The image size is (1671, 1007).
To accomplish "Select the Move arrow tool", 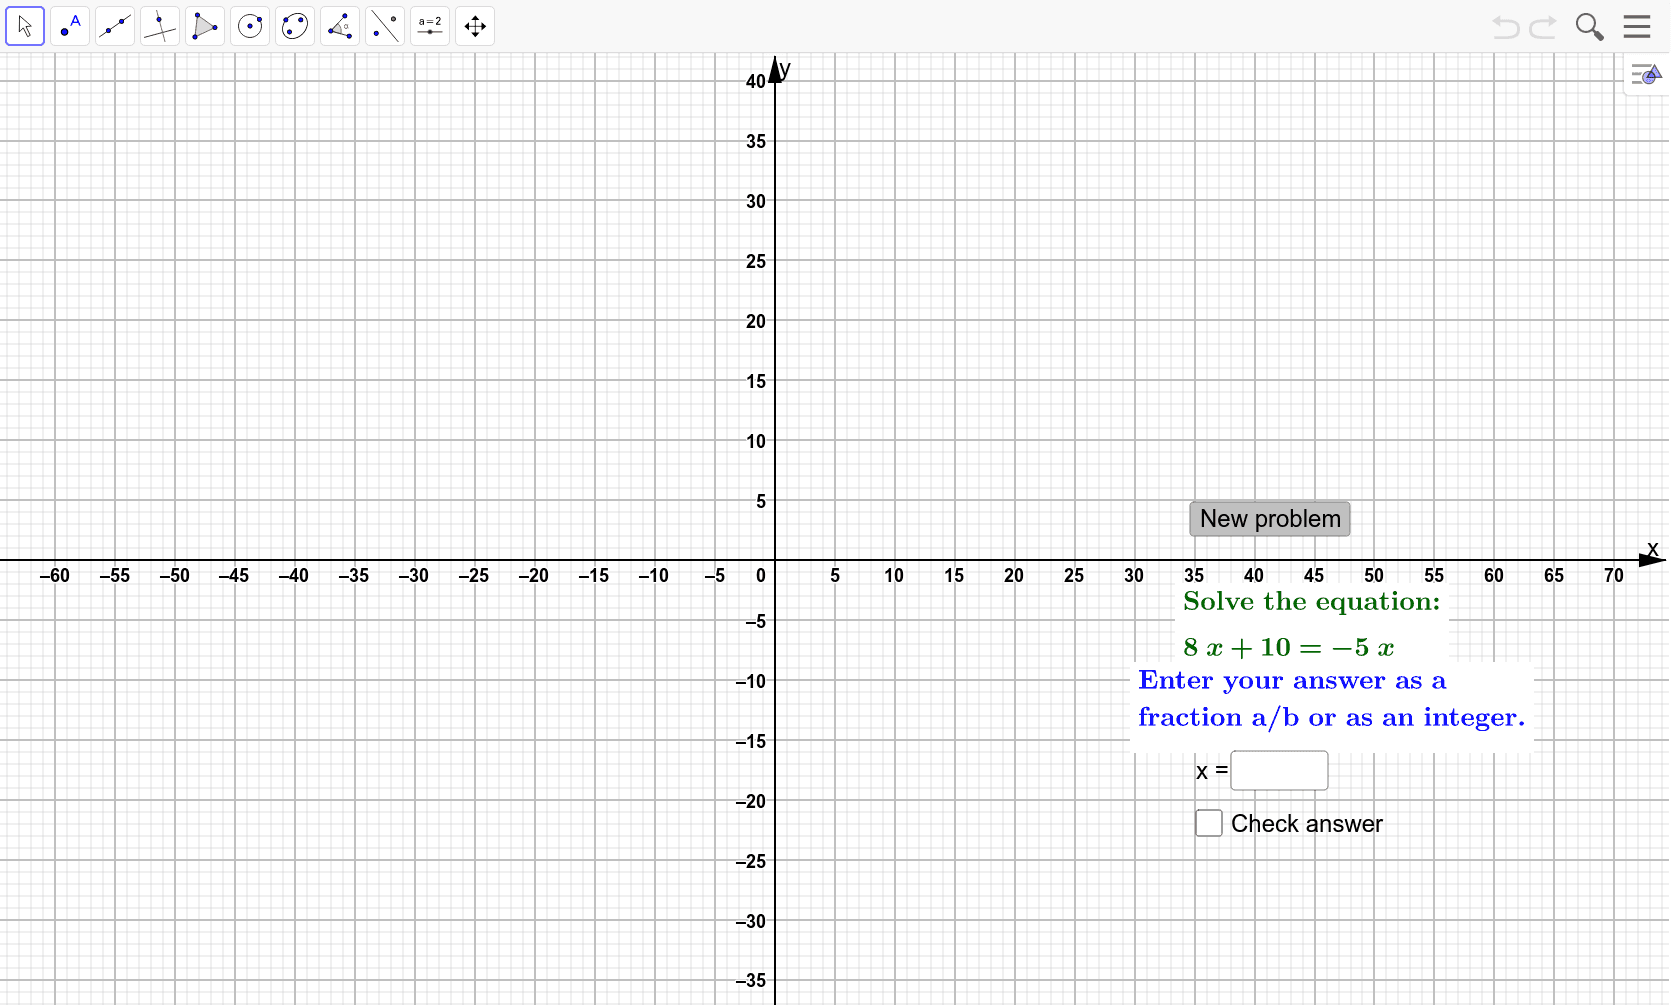I will [25, 26].
